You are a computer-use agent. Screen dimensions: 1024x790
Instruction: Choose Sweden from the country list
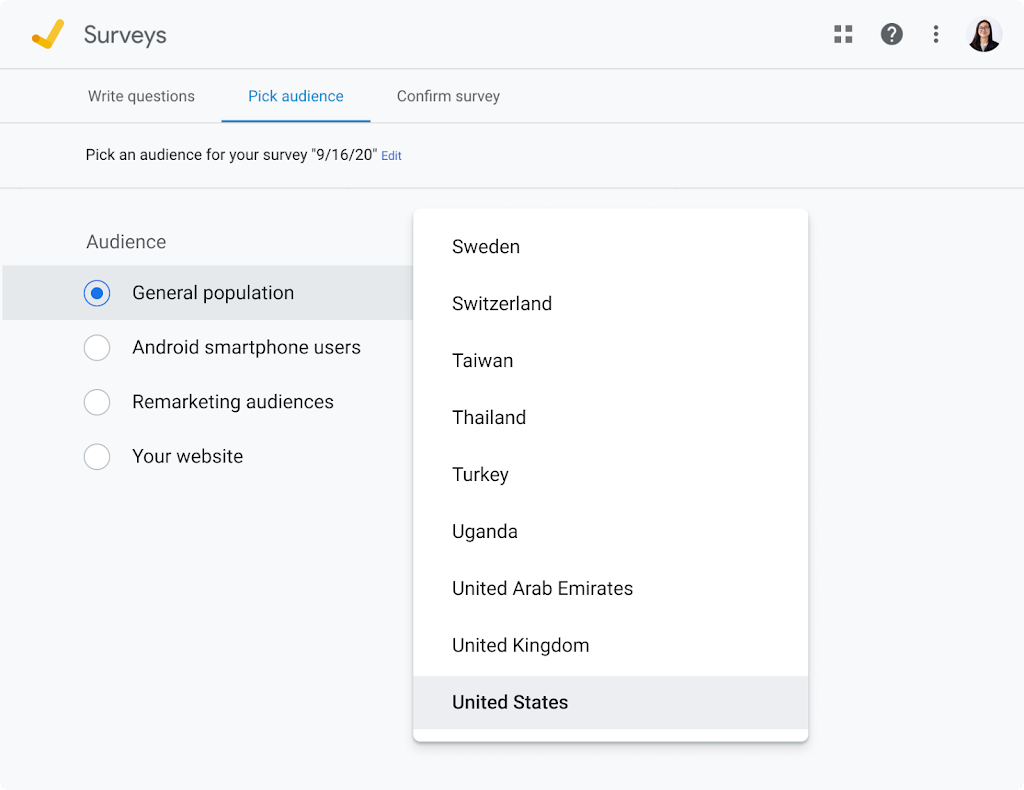tap(486, 247)
